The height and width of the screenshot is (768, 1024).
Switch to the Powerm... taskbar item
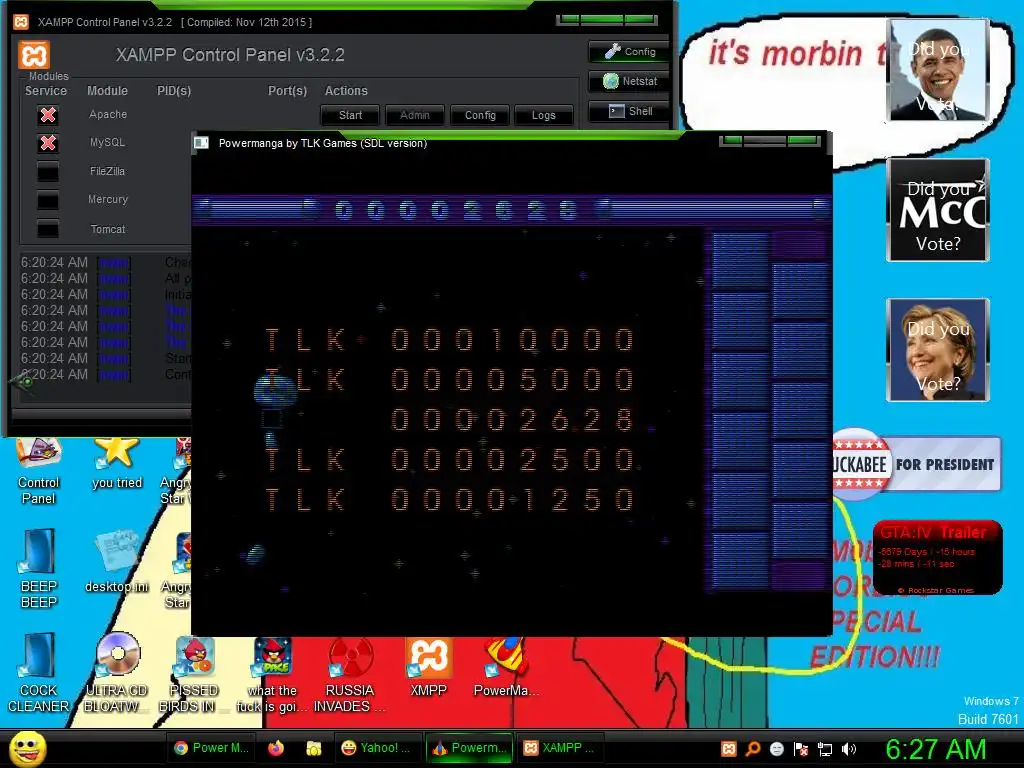coord(469,748)
